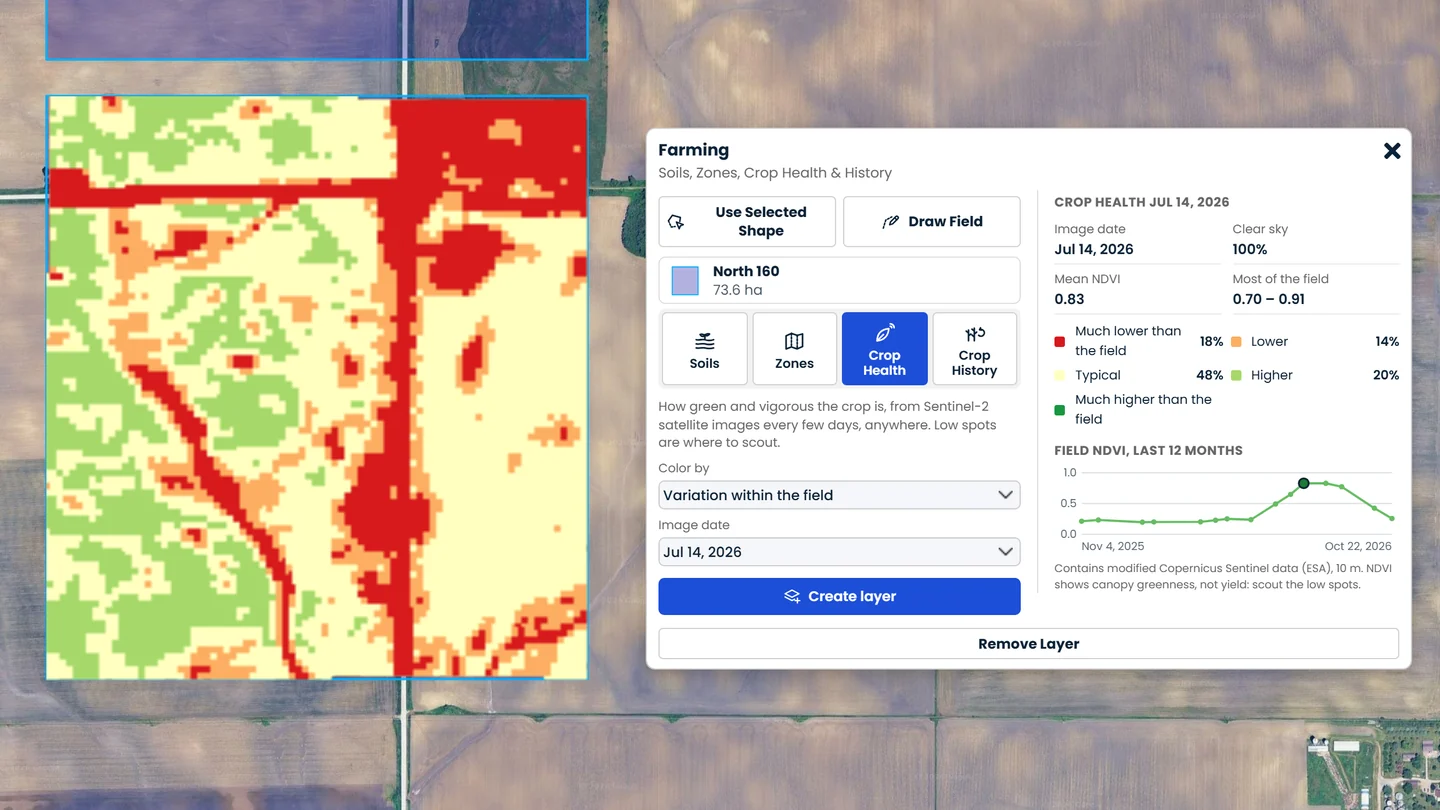Click the light green Higher legend swatch
Viewport: 1440px width, 810px height.
pos(1237,375)
